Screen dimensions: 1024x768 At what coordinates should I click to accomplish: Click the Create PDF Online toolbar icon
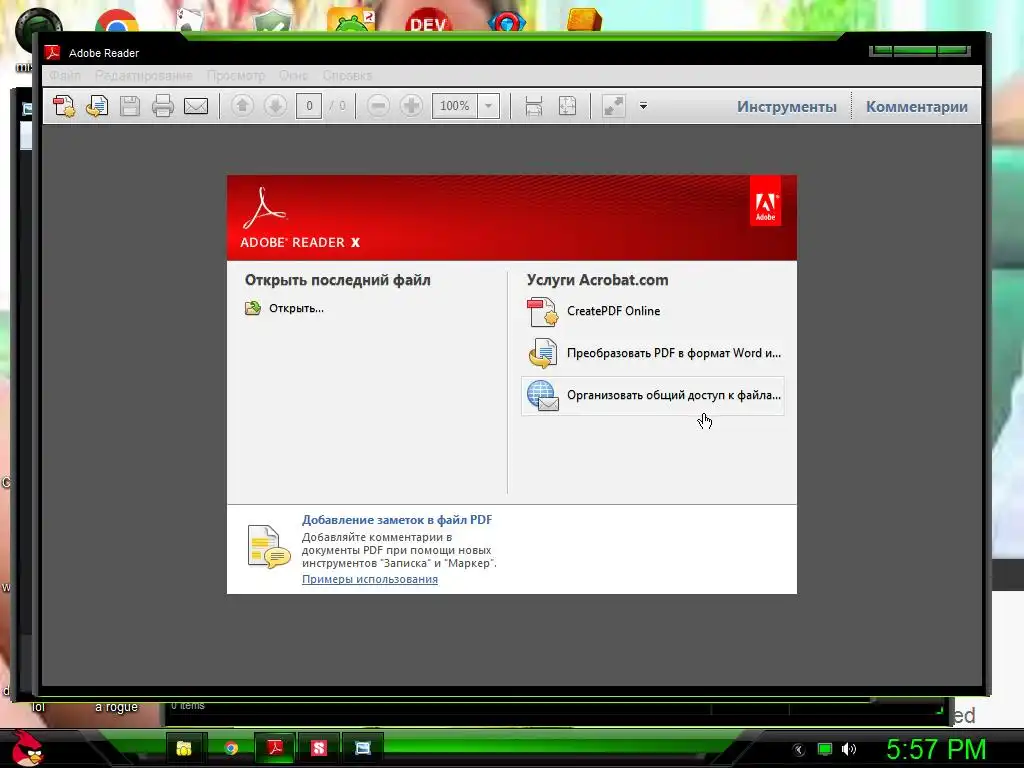coord(64,106)
